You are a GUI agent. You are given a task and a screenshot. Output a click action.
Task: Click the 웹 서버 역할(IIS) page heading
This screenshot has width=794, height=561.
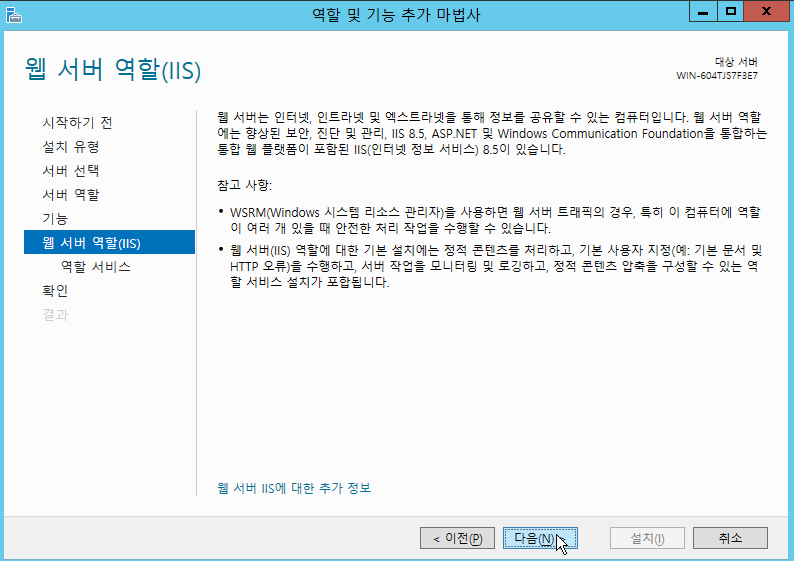click(x=113, y=69)
